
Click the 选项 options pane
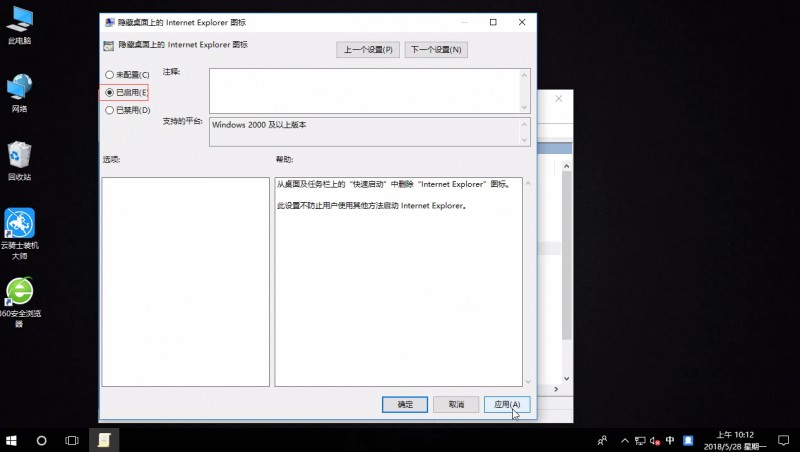[186, 282]
